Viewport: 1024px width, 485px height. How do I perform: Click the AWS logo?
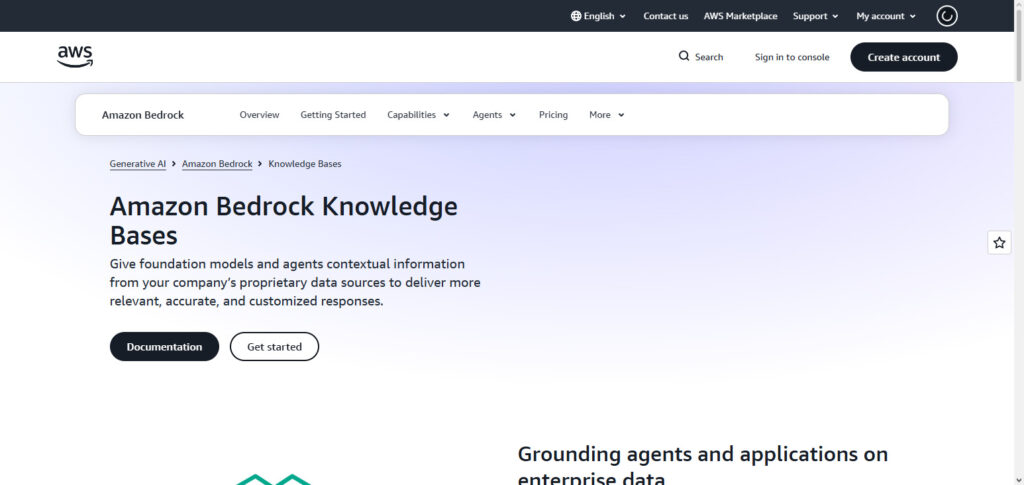pyautogui.click(x=75, y=57)
